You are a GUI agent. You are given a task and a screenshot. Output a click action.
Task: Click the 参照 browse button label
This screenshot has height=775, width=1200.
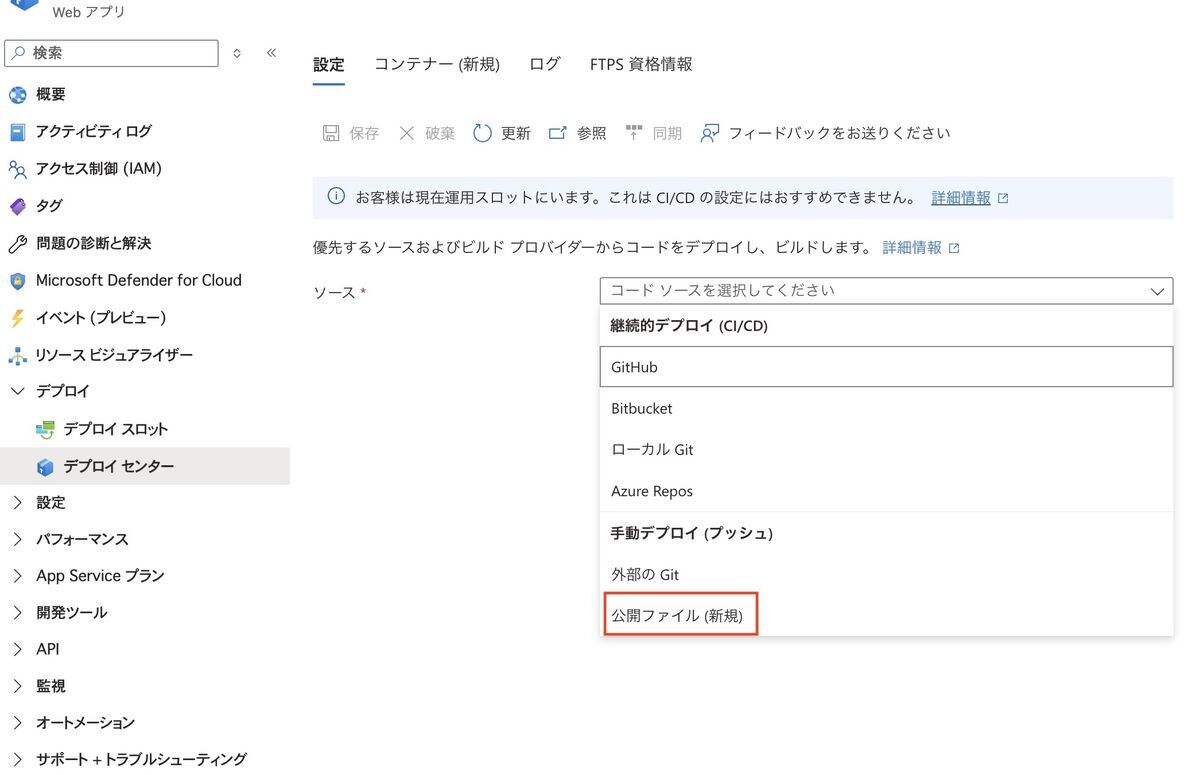tap(592, 133)
